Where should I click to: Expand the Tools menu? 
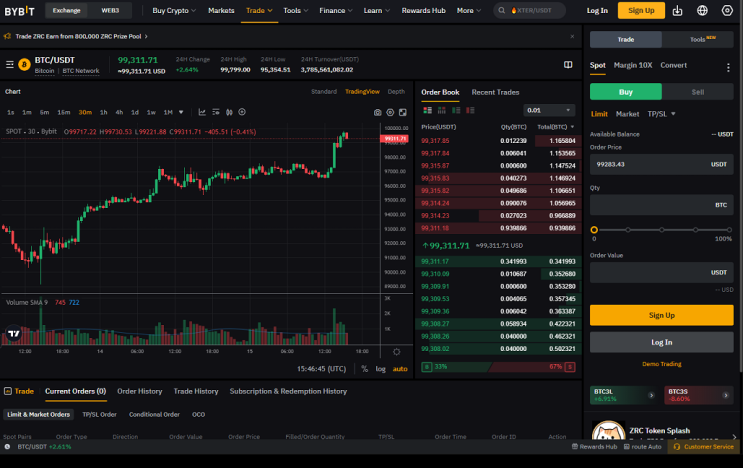(x=296, y=10)
